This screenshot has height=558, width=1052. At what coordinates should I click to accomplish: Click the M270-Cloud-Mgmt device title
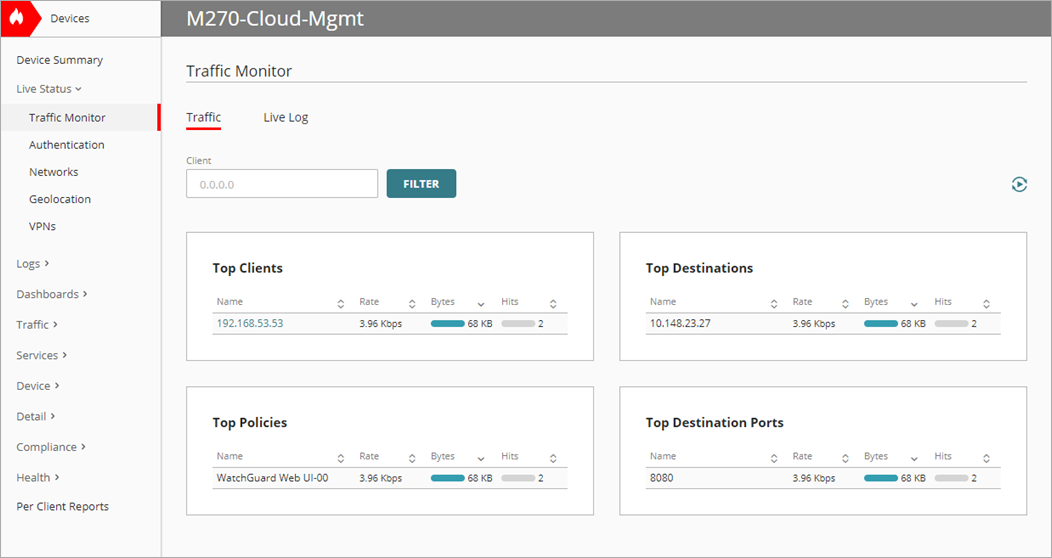coord(275,18)
